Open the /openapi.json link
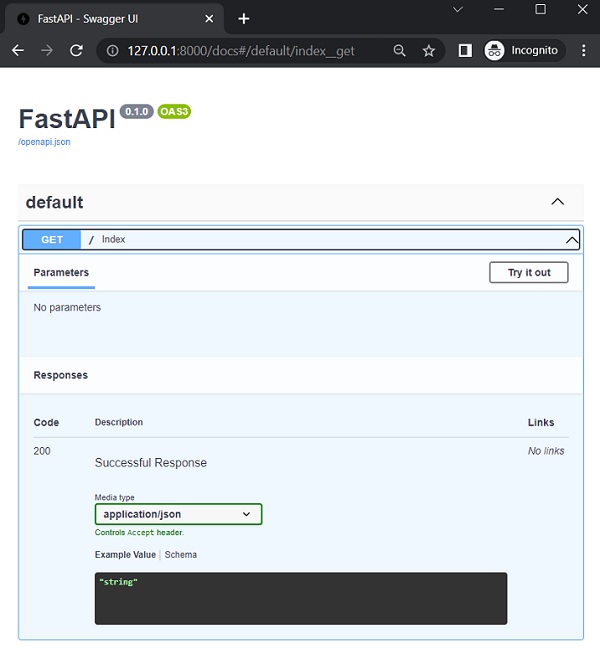600x654 pixels. click(x=44, y=142)
